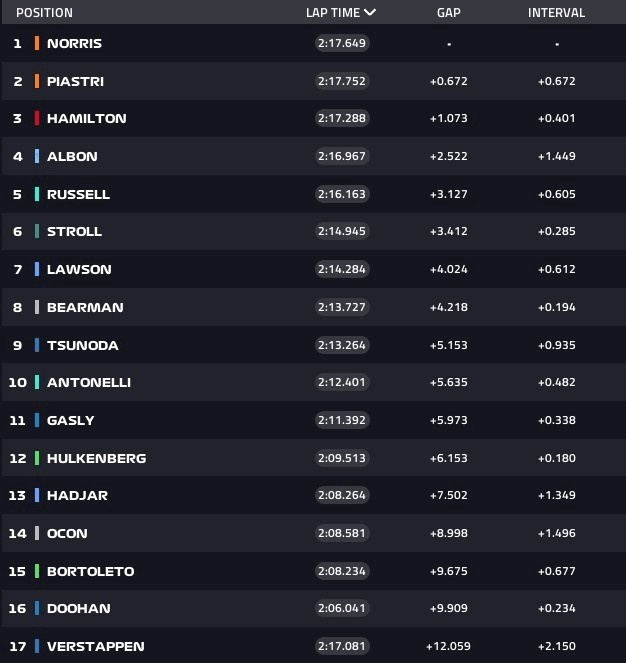The image size is (626, 663).
Task: Select Verstappen's name in position 17
Action: (96, 646)
